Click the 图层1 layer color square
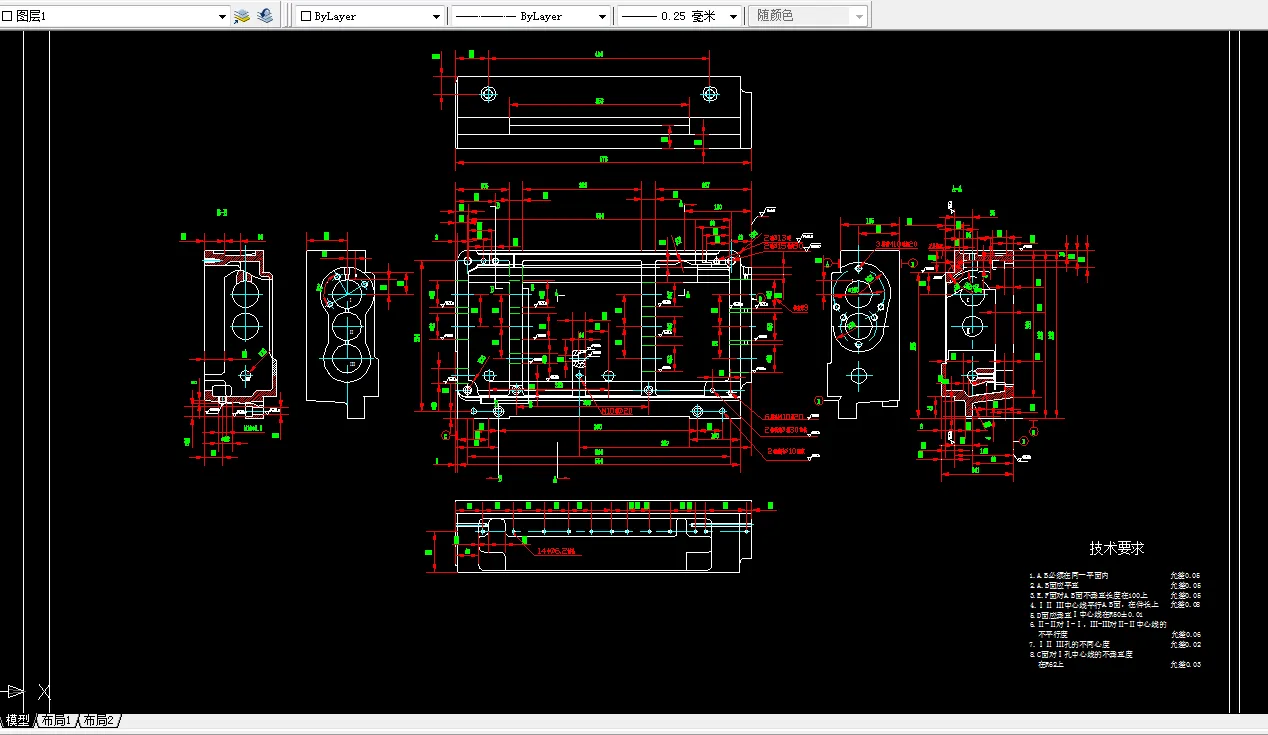The width and height of the screenshot is (1268, 735). (x=7, y=16)
